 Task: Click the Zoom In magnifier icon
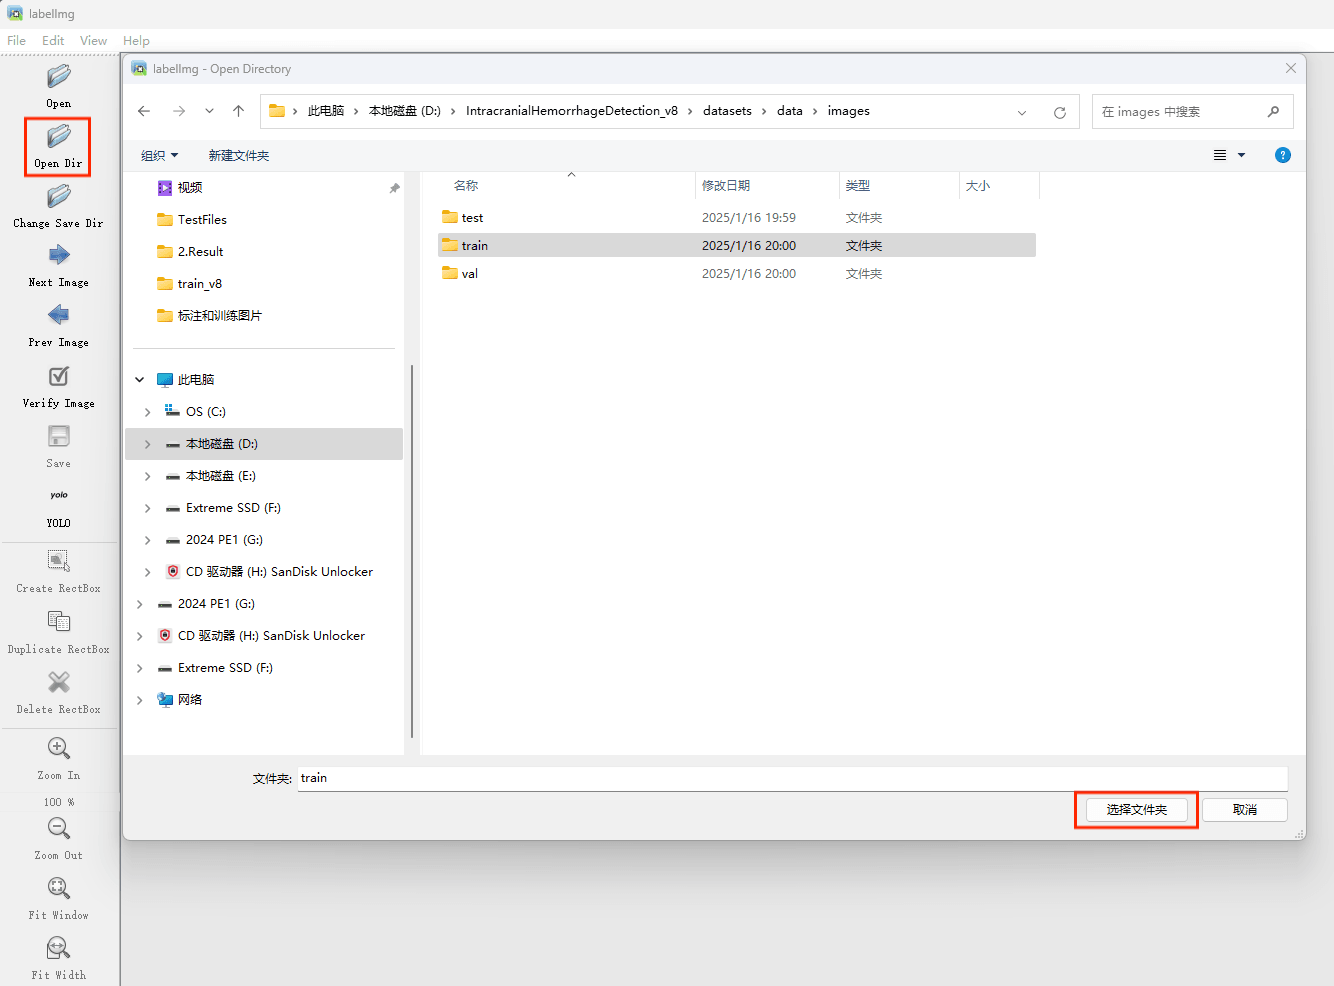(59, 749)
